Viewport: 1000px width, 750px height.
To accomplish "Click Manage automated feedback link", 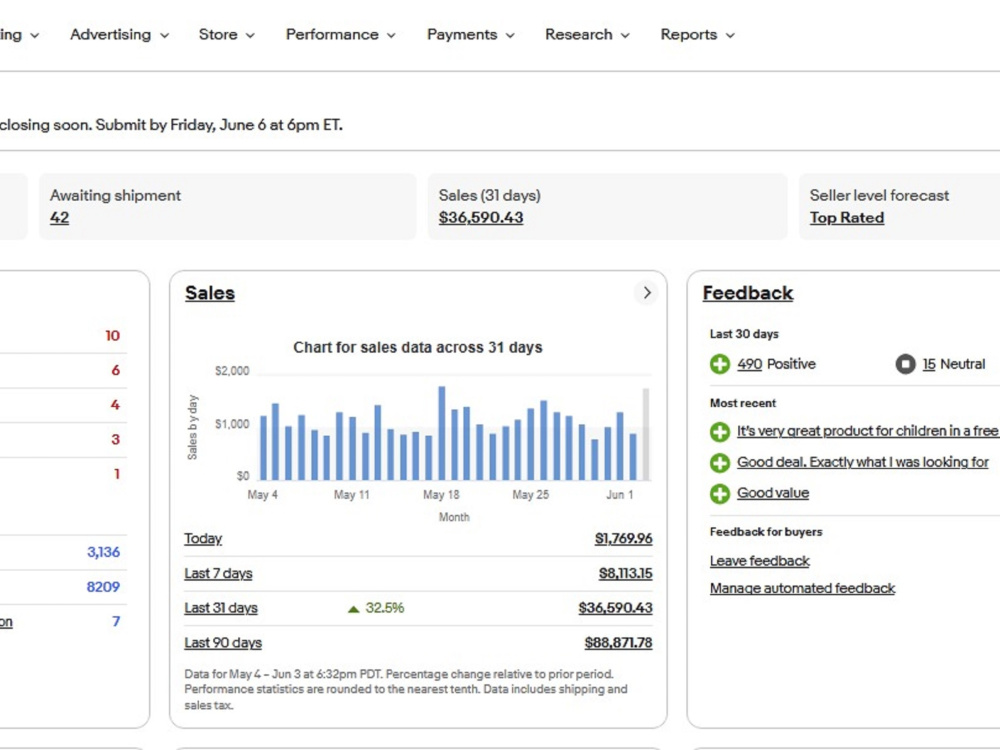I will (802, 589).
